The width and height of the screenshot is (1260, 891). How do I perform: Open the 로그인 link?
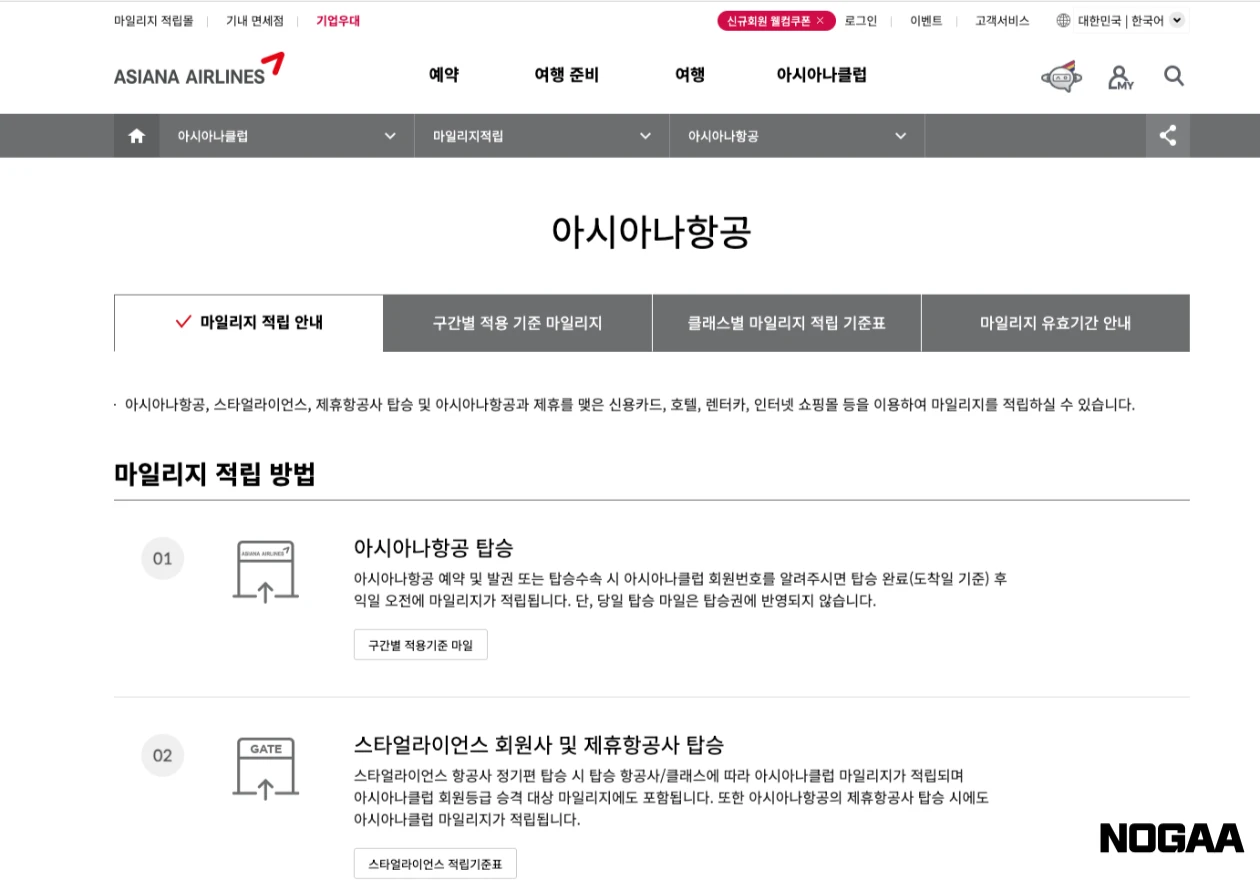(860, 20)
